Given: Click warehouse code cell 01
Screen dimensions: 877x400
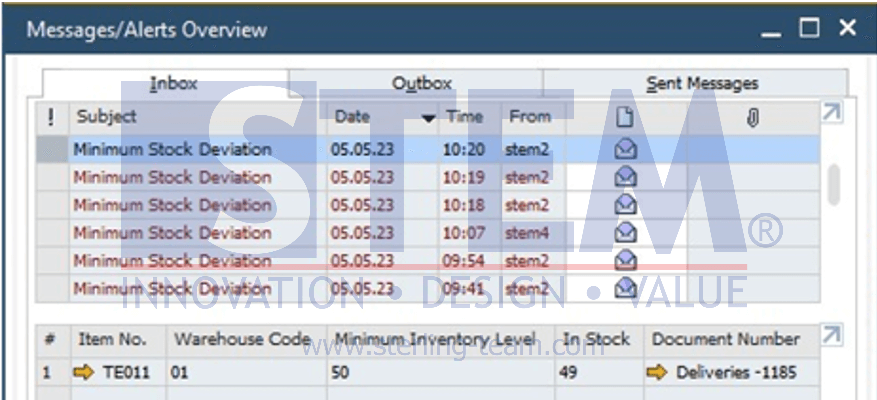Looking at the screenshot, I should [247, 373].
